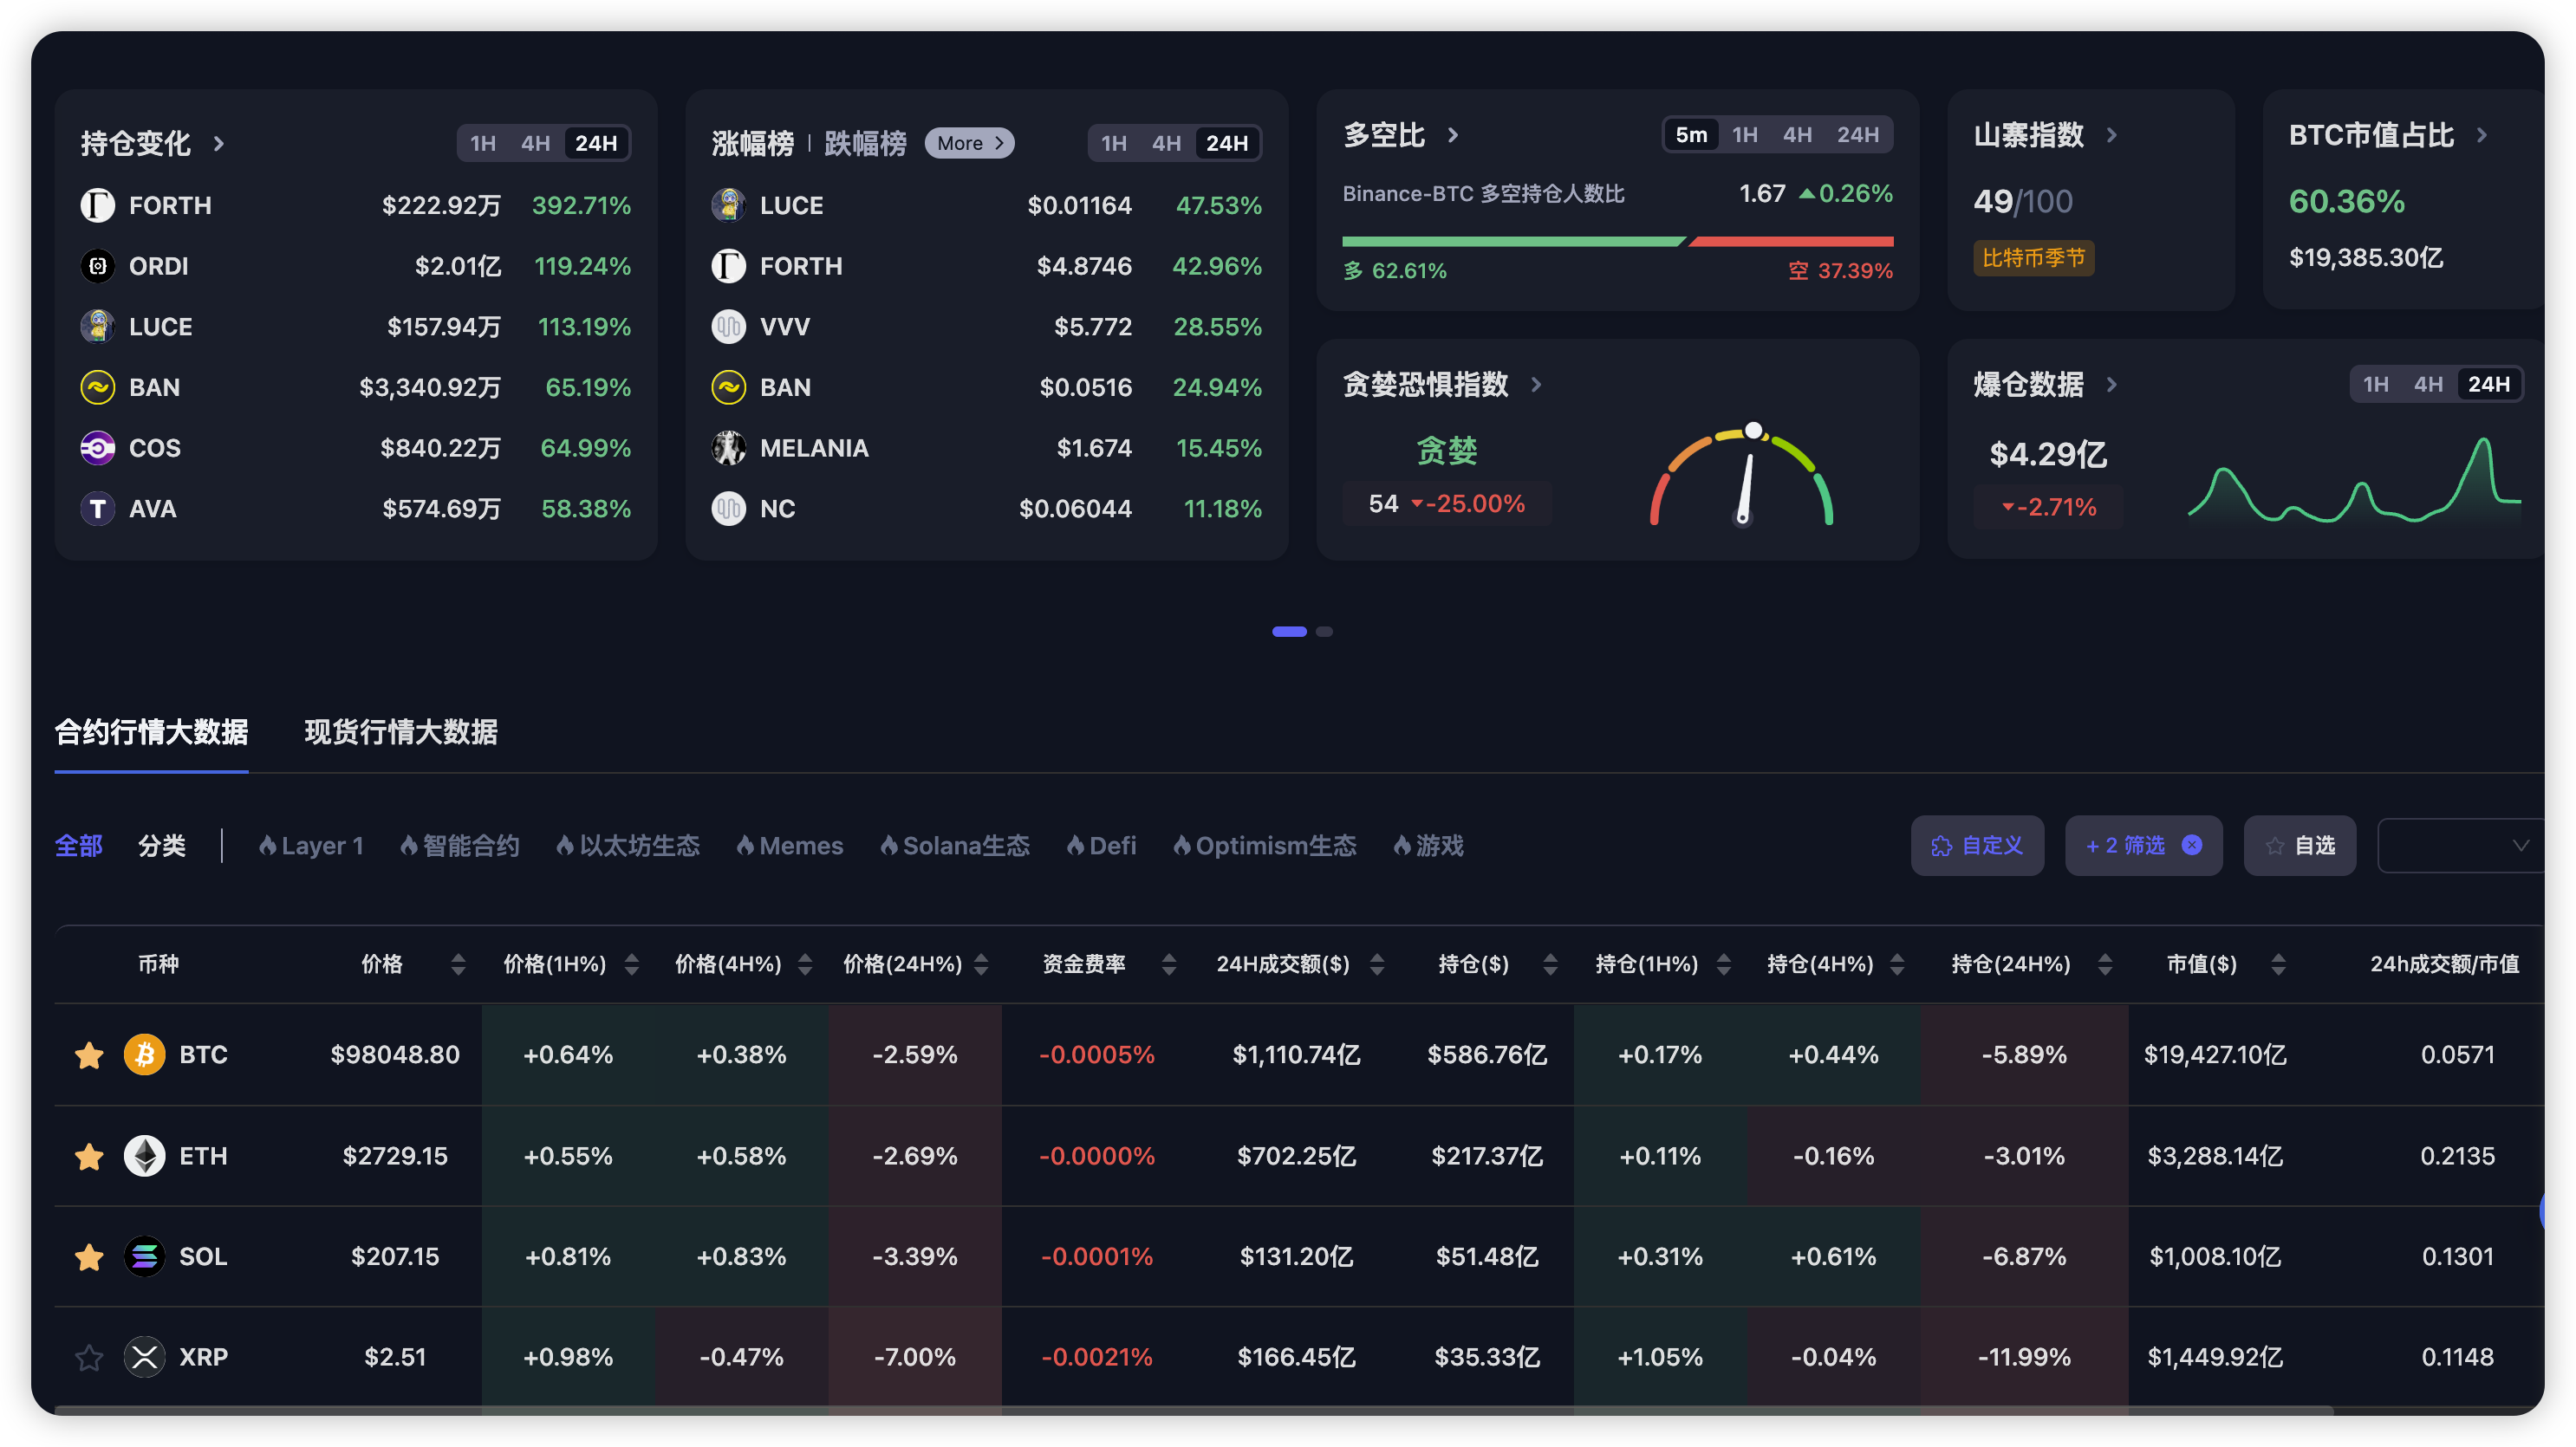The height and width of the screenshot is (1447, 2576).
Task: Unstar BTC from favorites
Action: coord(89,1055)
